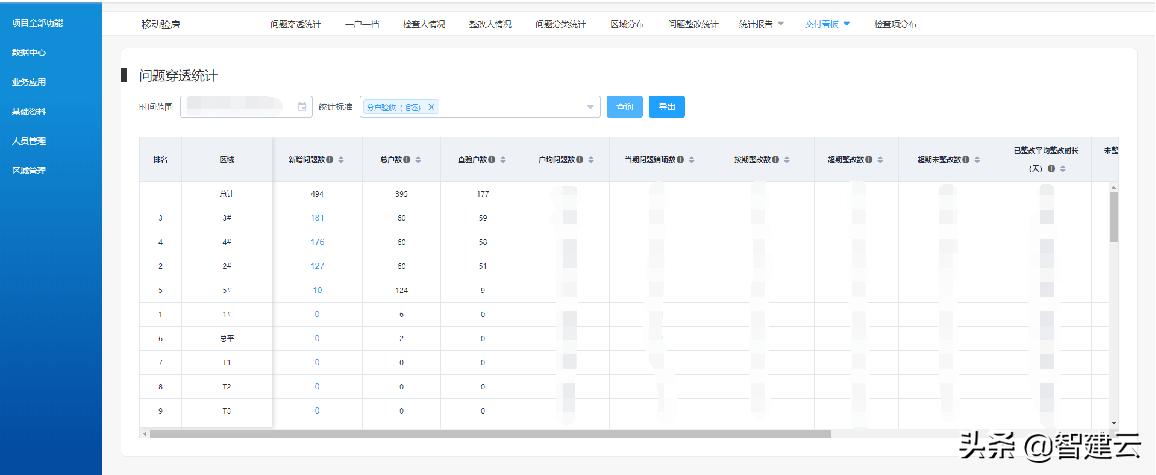
Task: Open 业务应用 in the sidebar
Action: click(29, 82)
